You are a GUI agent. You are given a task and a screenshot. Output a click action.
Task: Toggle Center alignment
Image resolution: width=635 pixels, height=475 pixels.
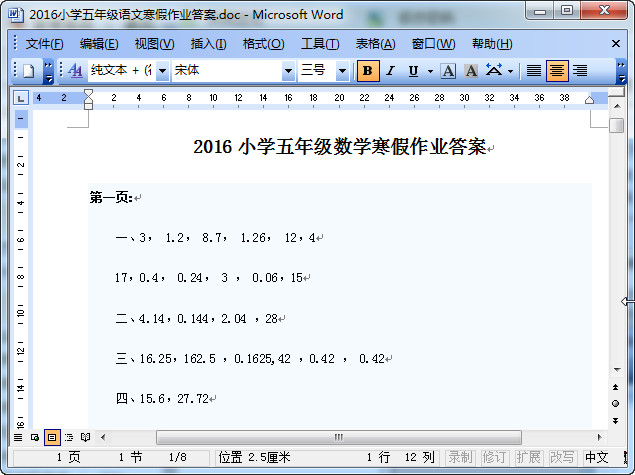tap(557, 71)
